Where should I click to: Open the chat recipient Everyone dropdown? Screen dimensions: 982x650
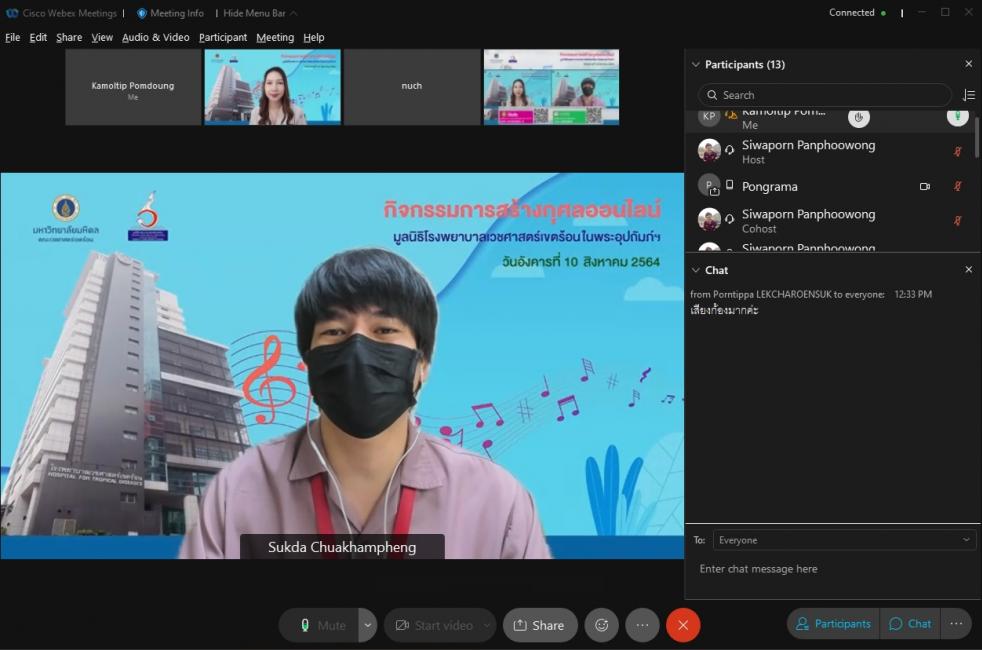844,540
